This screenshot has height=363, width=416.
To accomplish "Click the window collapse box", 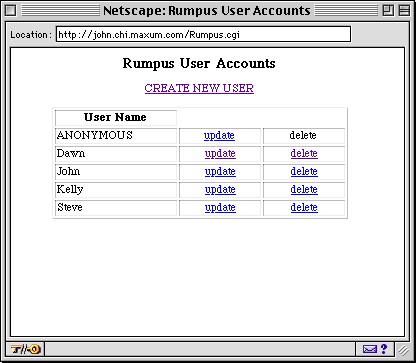I will 404,11.
